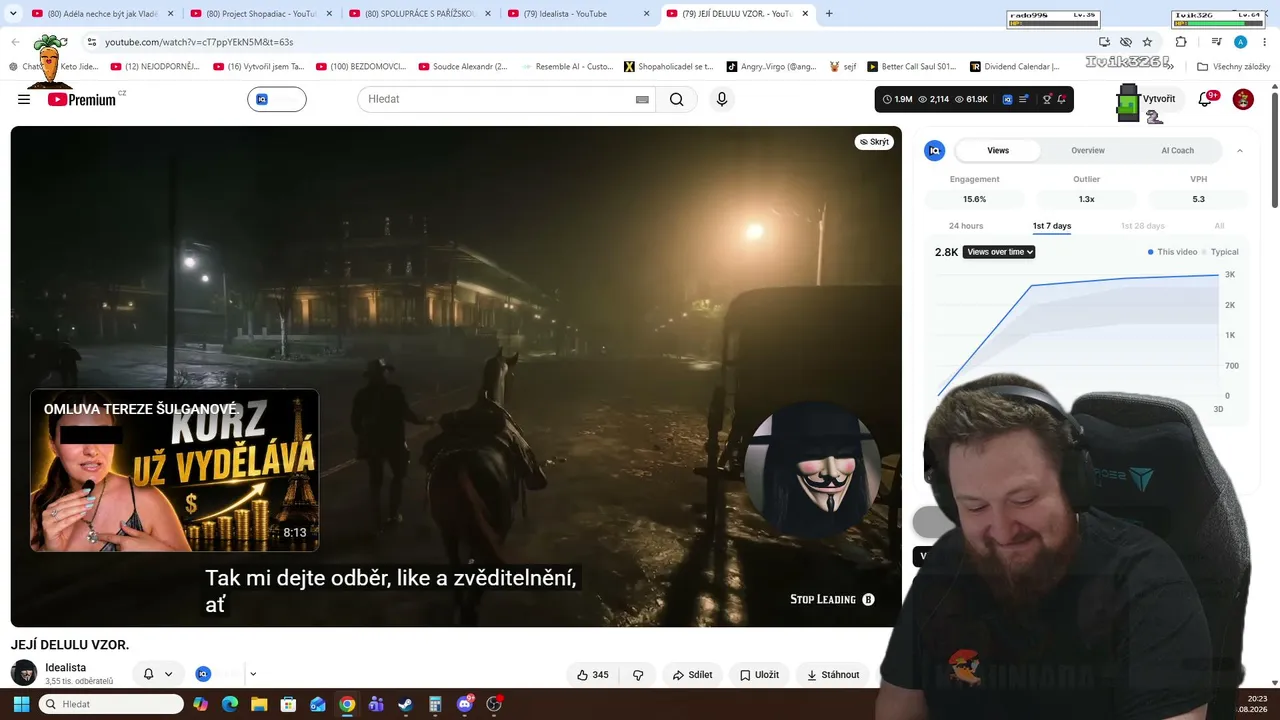This screenshot has height=720, width=1280.
Task: Switch to the Overview tab
Action: pos(1088,151)
